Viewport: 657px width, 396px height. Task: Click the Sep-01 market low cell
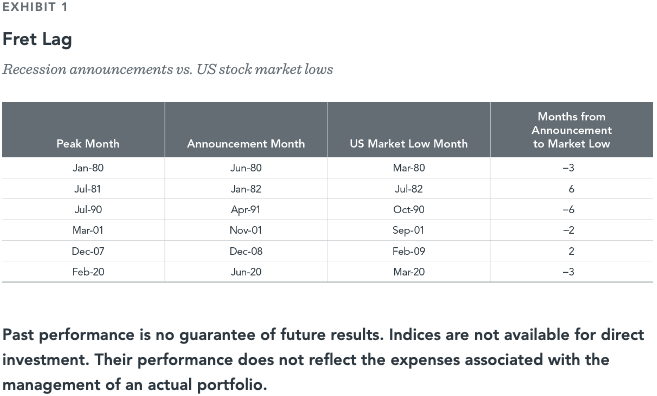[x=408, y=230]
